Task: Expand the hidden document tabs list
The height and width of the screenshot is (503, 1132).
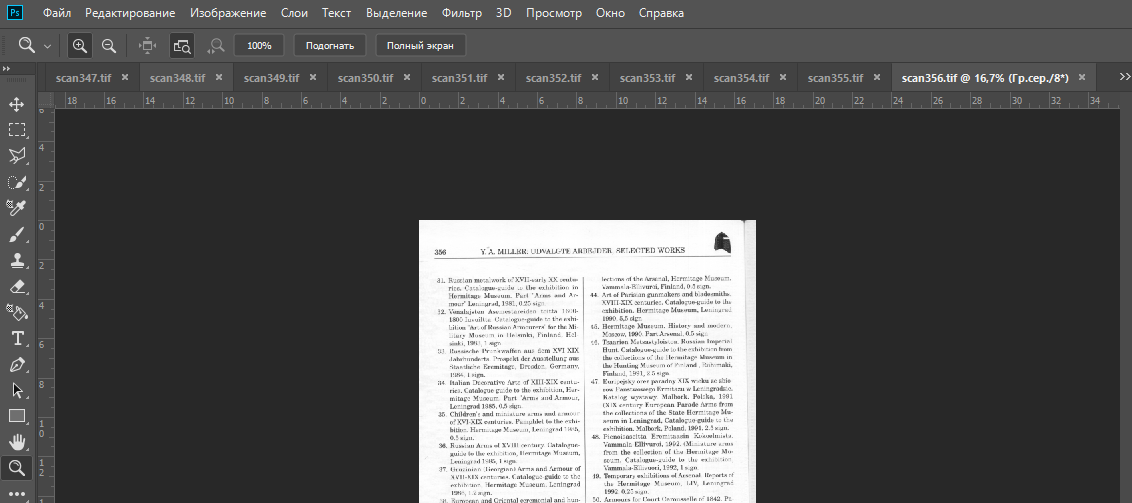Action: tap(1118, 77)
